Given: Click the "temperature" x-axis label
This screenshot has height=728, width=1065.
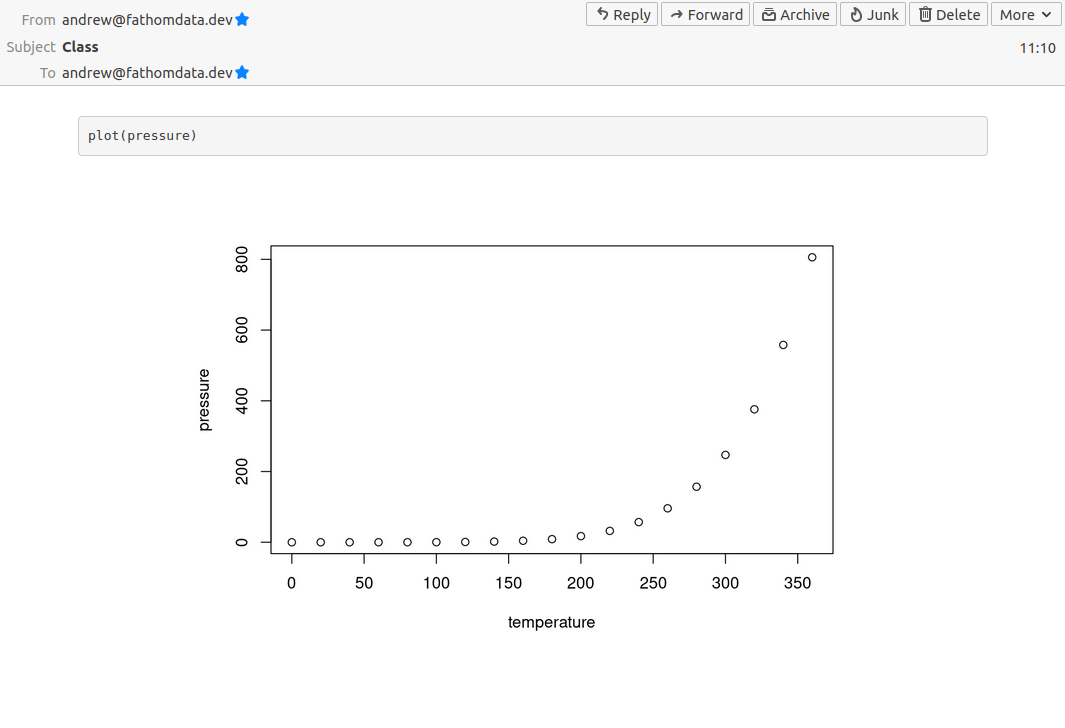Looking at the screenshot, I should click(551, 622).
